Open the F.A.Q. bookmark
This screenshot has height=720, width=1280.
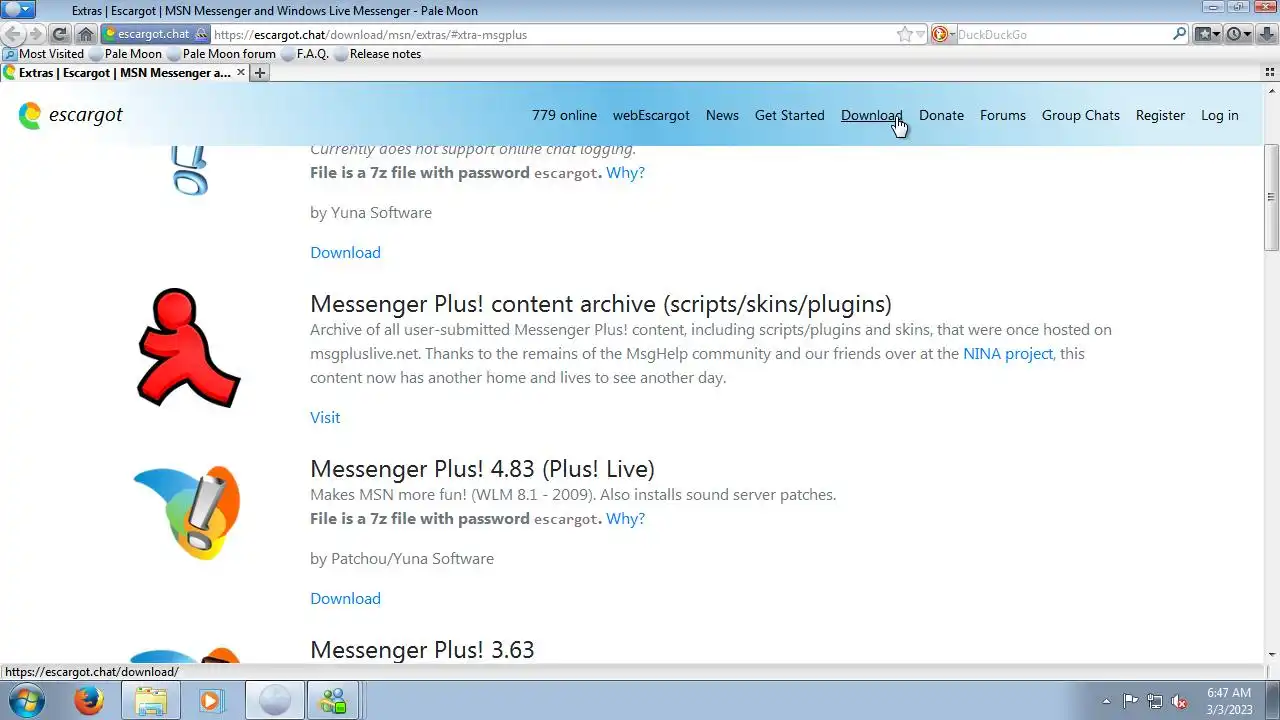click(x=304, y=54)
